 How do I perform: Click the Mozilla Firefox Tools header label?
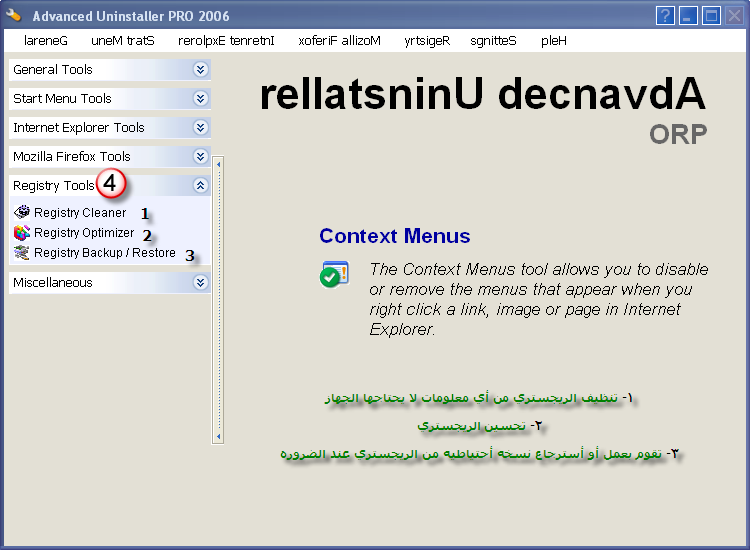(72, 156)
